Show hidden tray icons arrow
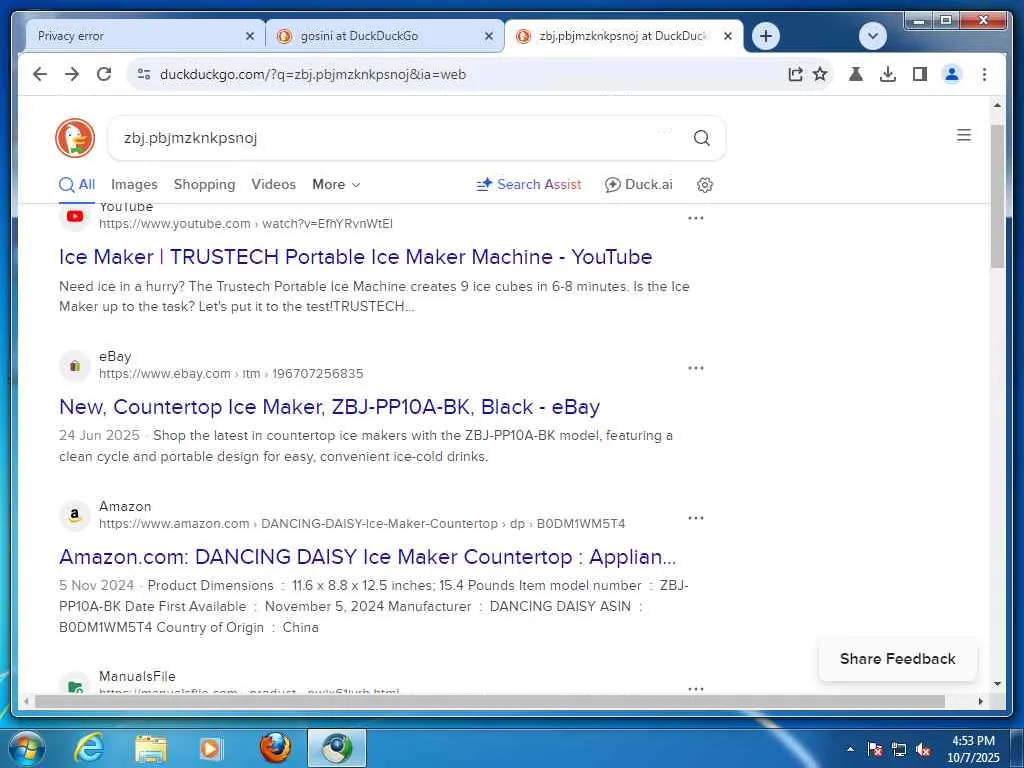Image resolution: width=1024 pixels, height=768 pixels. 850,749
